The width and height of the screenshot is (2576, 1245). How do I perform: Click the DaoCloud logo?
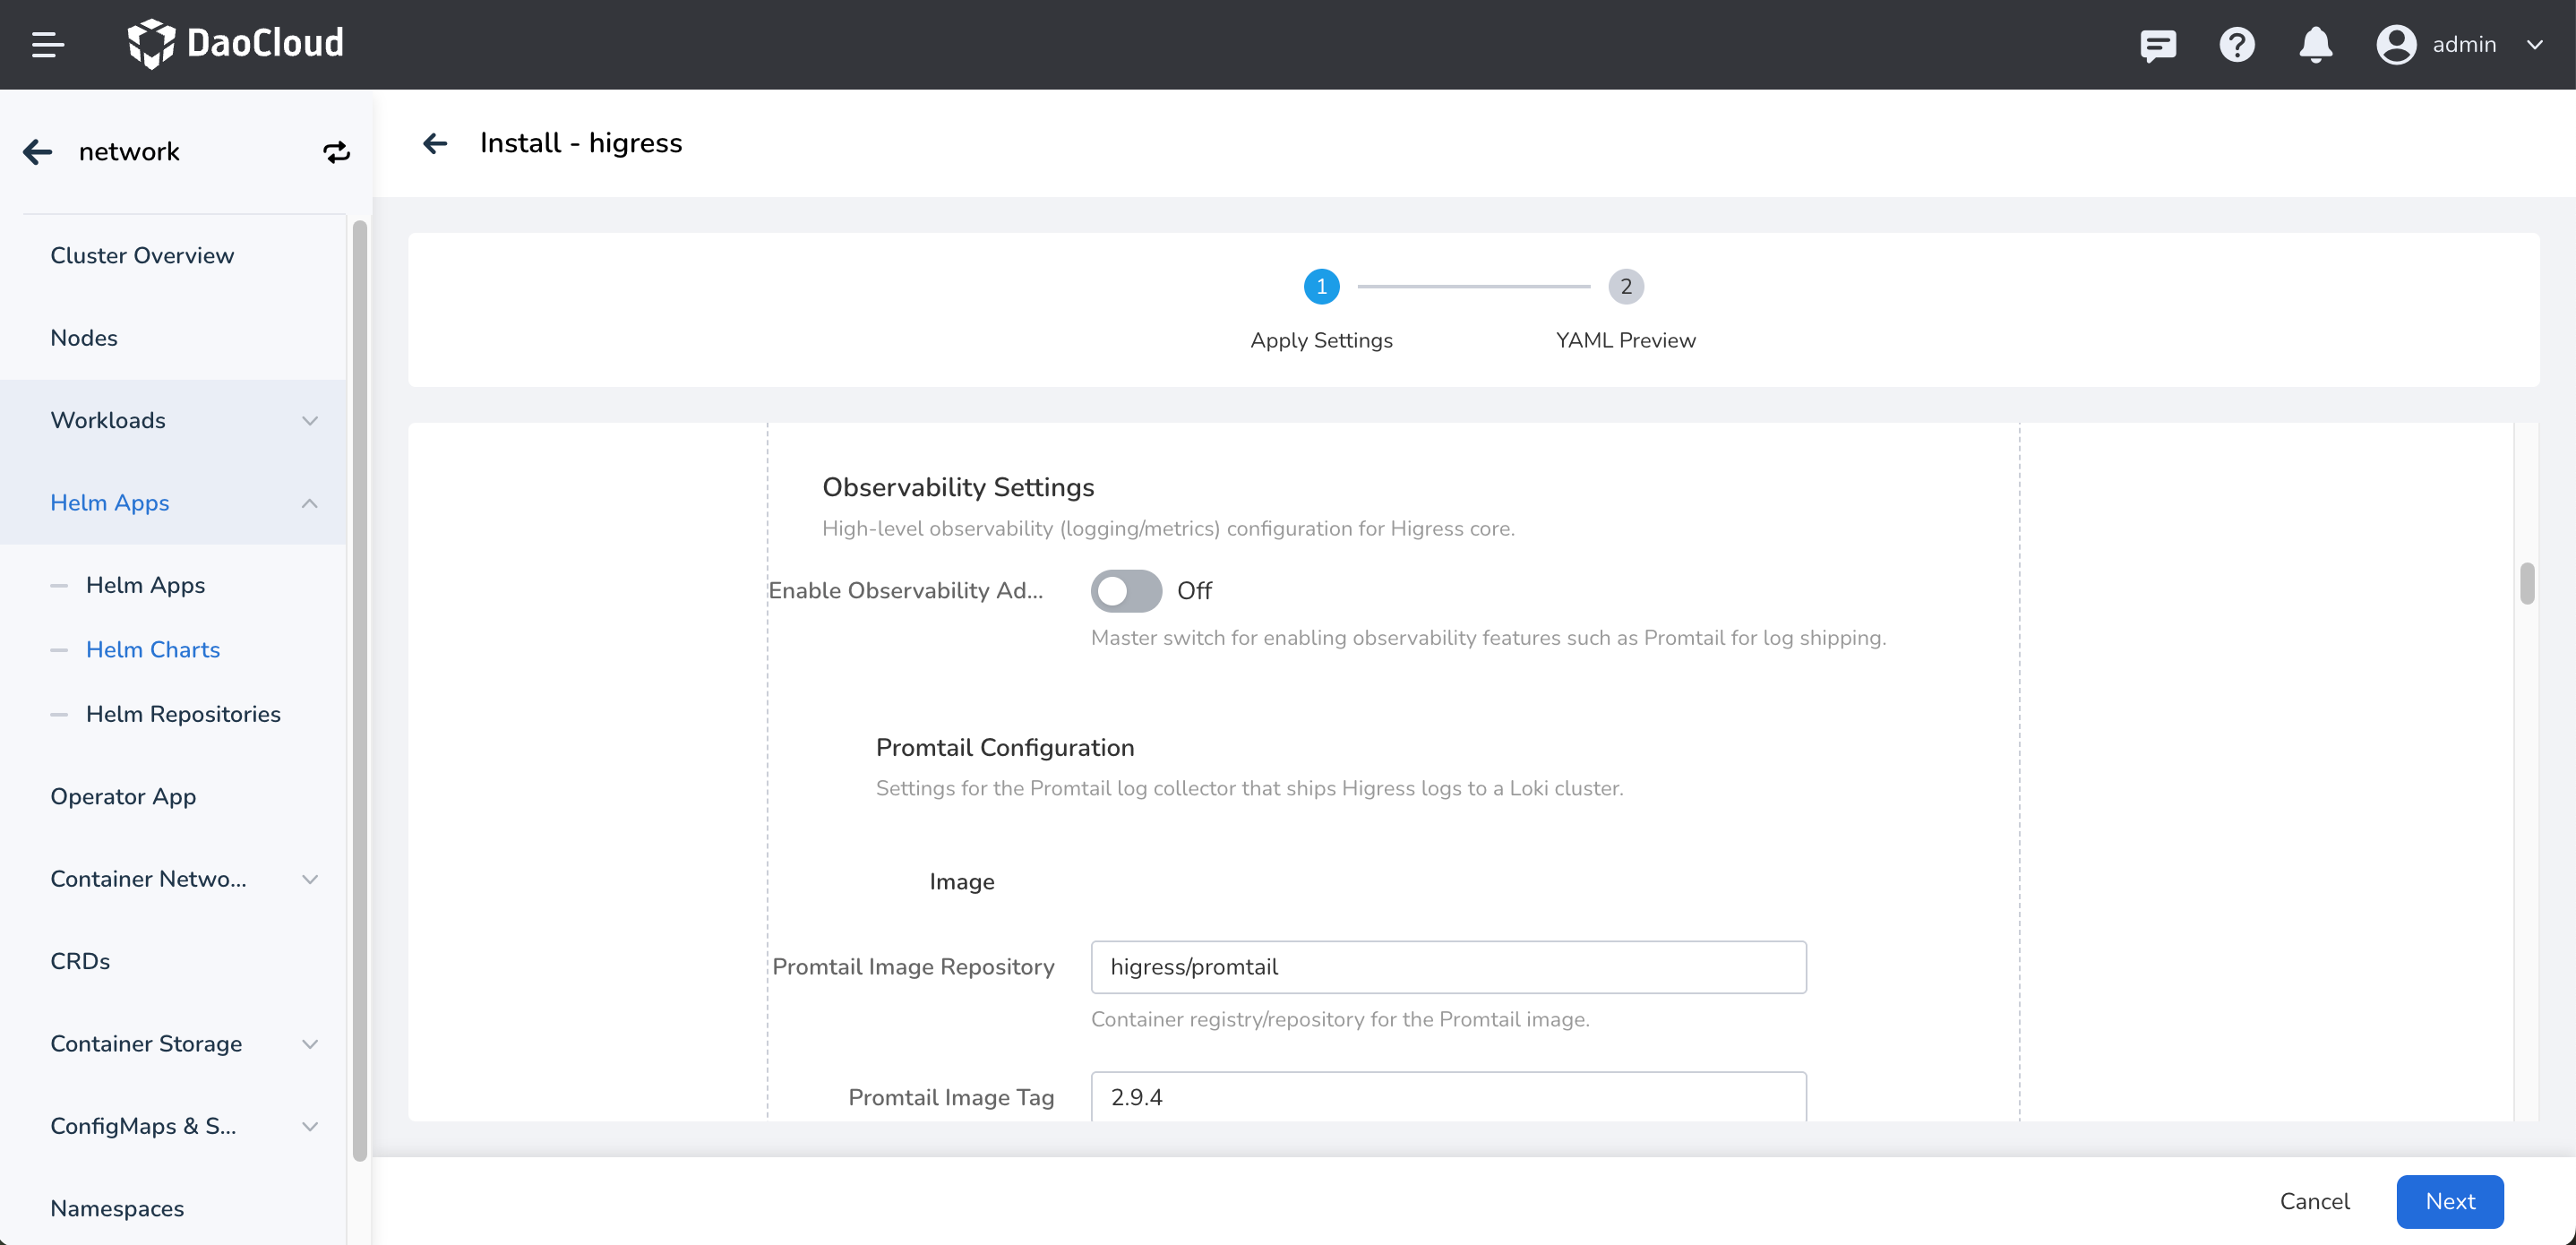(x=236, y=44)
